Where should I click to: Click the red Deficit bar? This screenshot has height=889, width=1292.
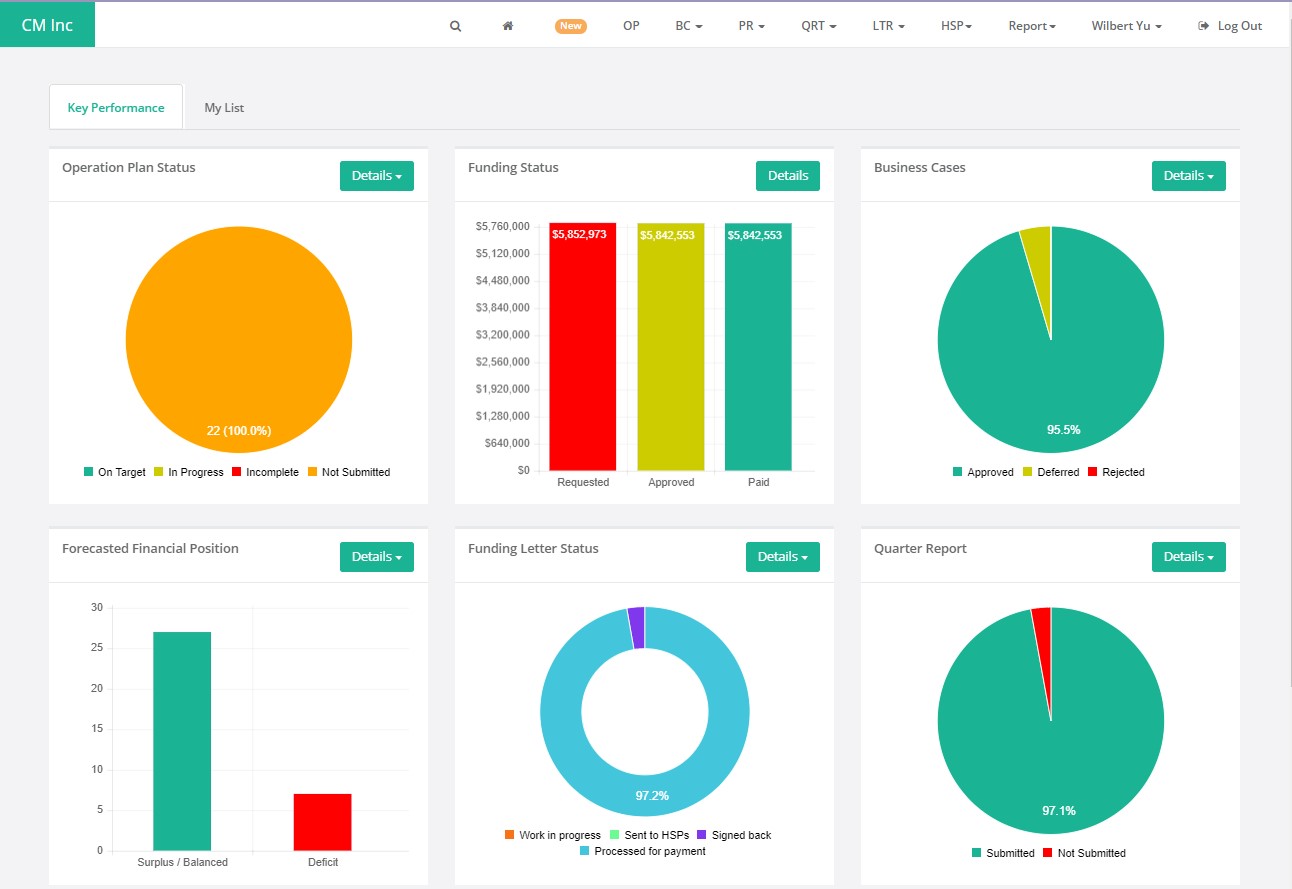click(323, 822)
